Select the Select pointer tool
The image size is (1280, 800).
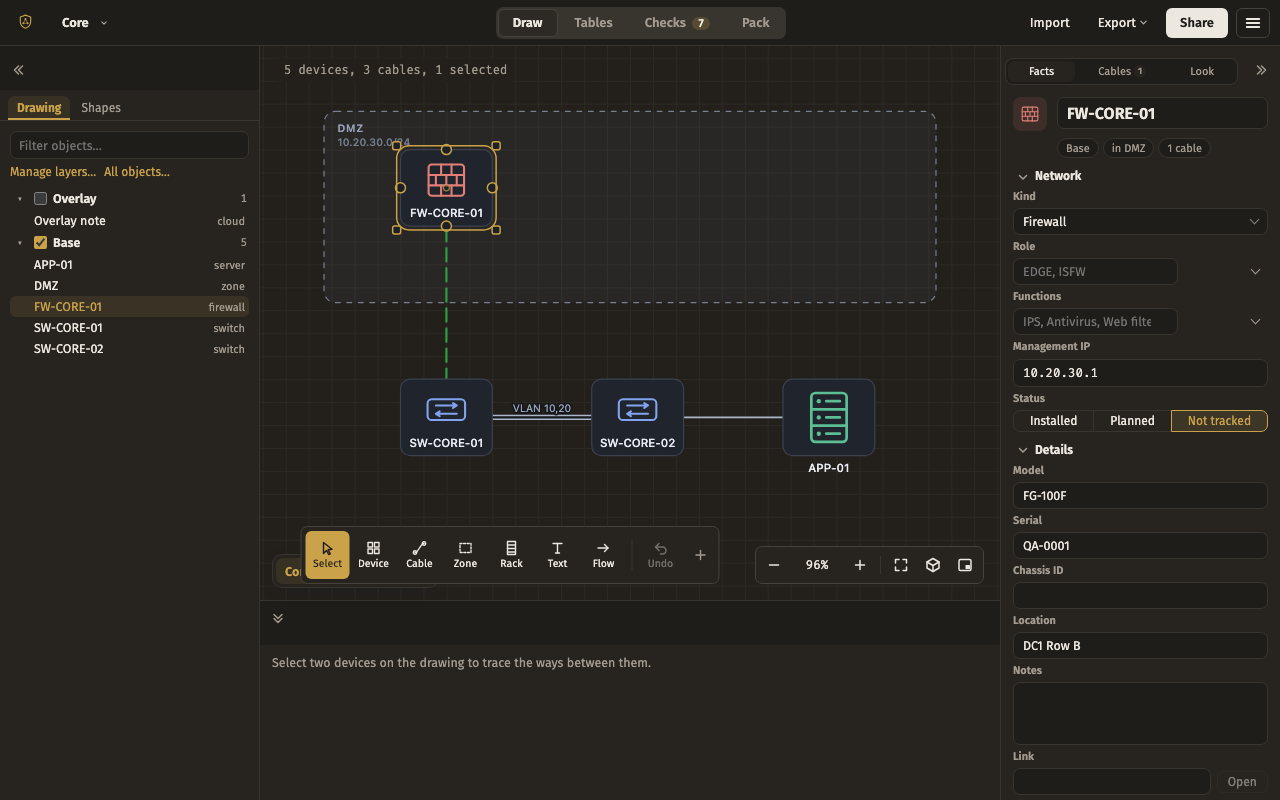tap(327, 555)
